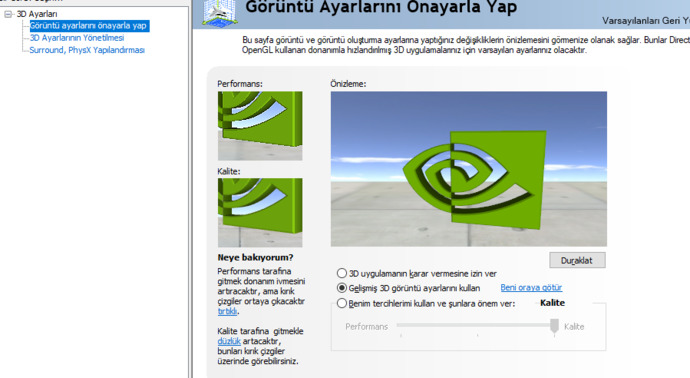This screenshot has width=690, height=378.
Task: Click the large Önizleme NVIDIA logo preview
Action: click(469, 169)
